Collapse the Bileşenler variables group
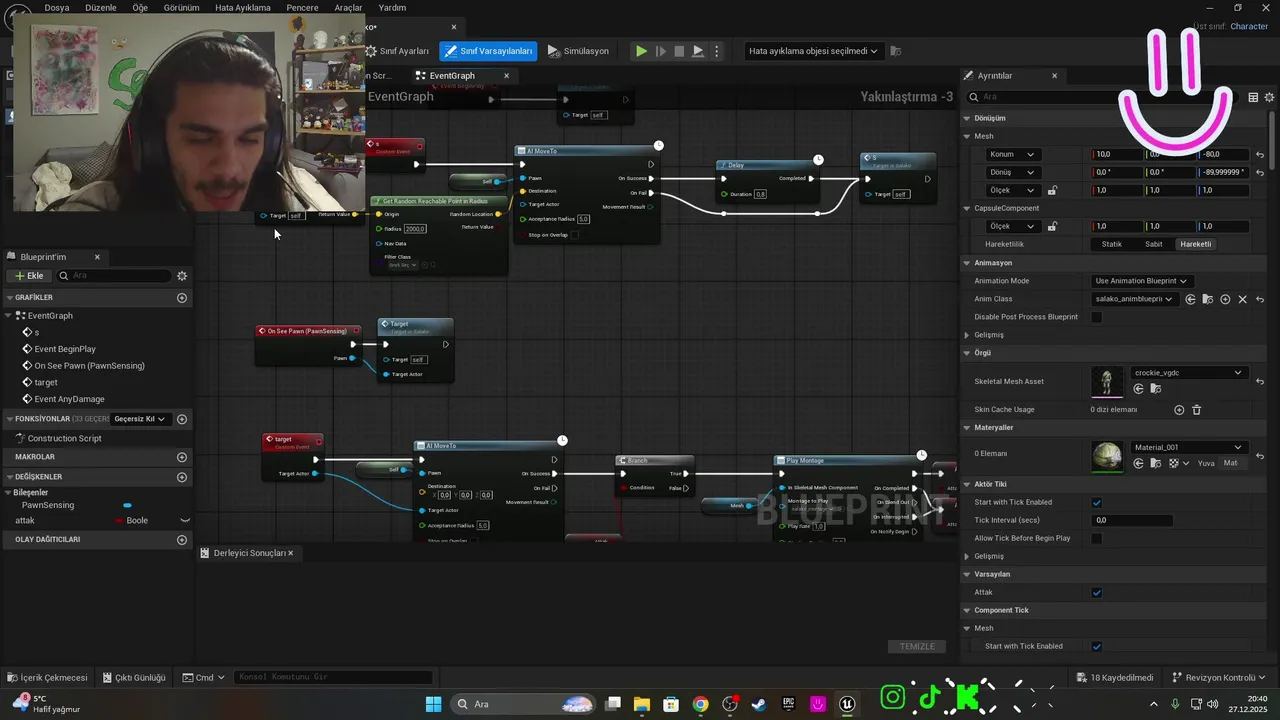 click(8, 493)
